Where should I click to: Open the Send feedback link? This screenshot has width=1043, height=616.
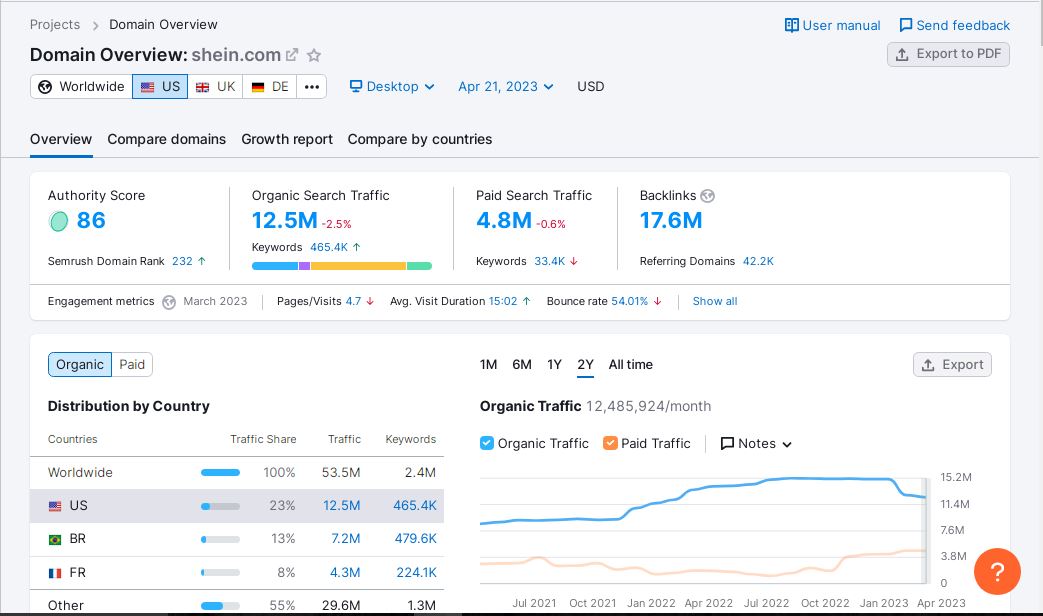[954, 25]
